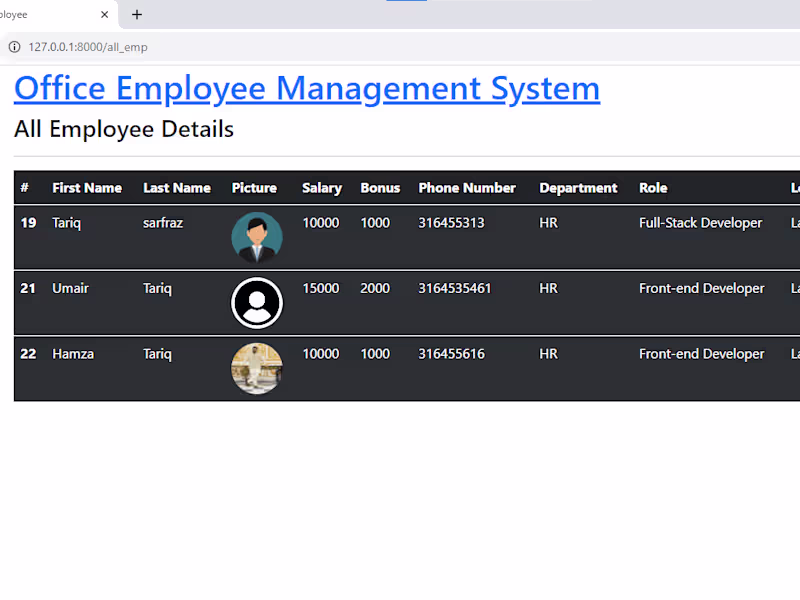View site information icon in address bar

(x=14, y=47)
